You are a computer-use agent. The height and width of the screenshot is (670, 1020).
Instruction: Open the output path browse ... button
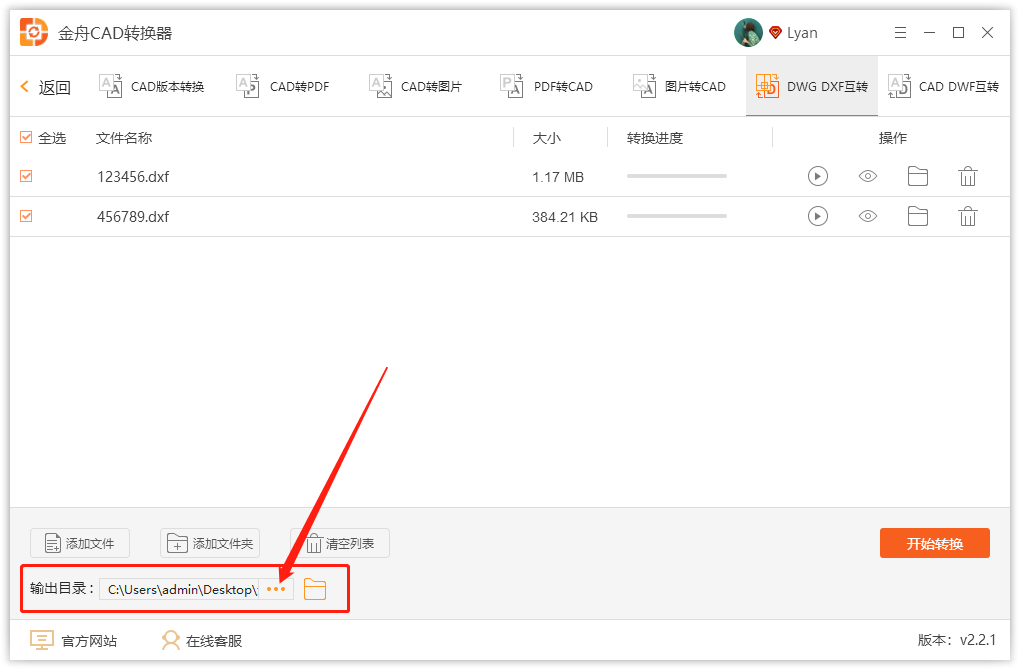[275, 589]
